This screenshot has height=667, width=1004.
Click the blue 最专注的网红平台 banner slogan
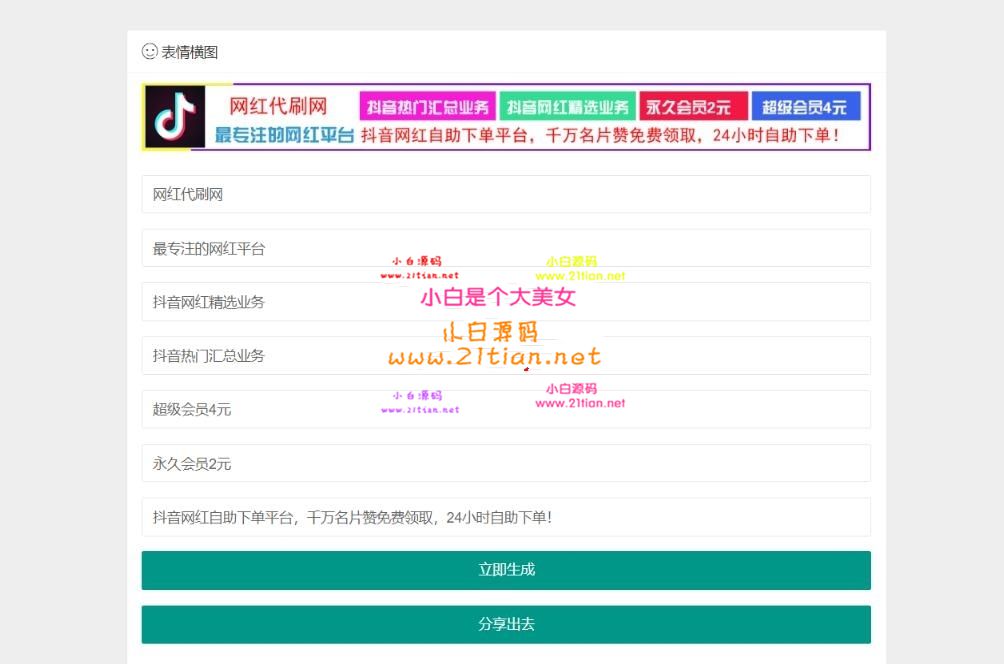point(284,135)
